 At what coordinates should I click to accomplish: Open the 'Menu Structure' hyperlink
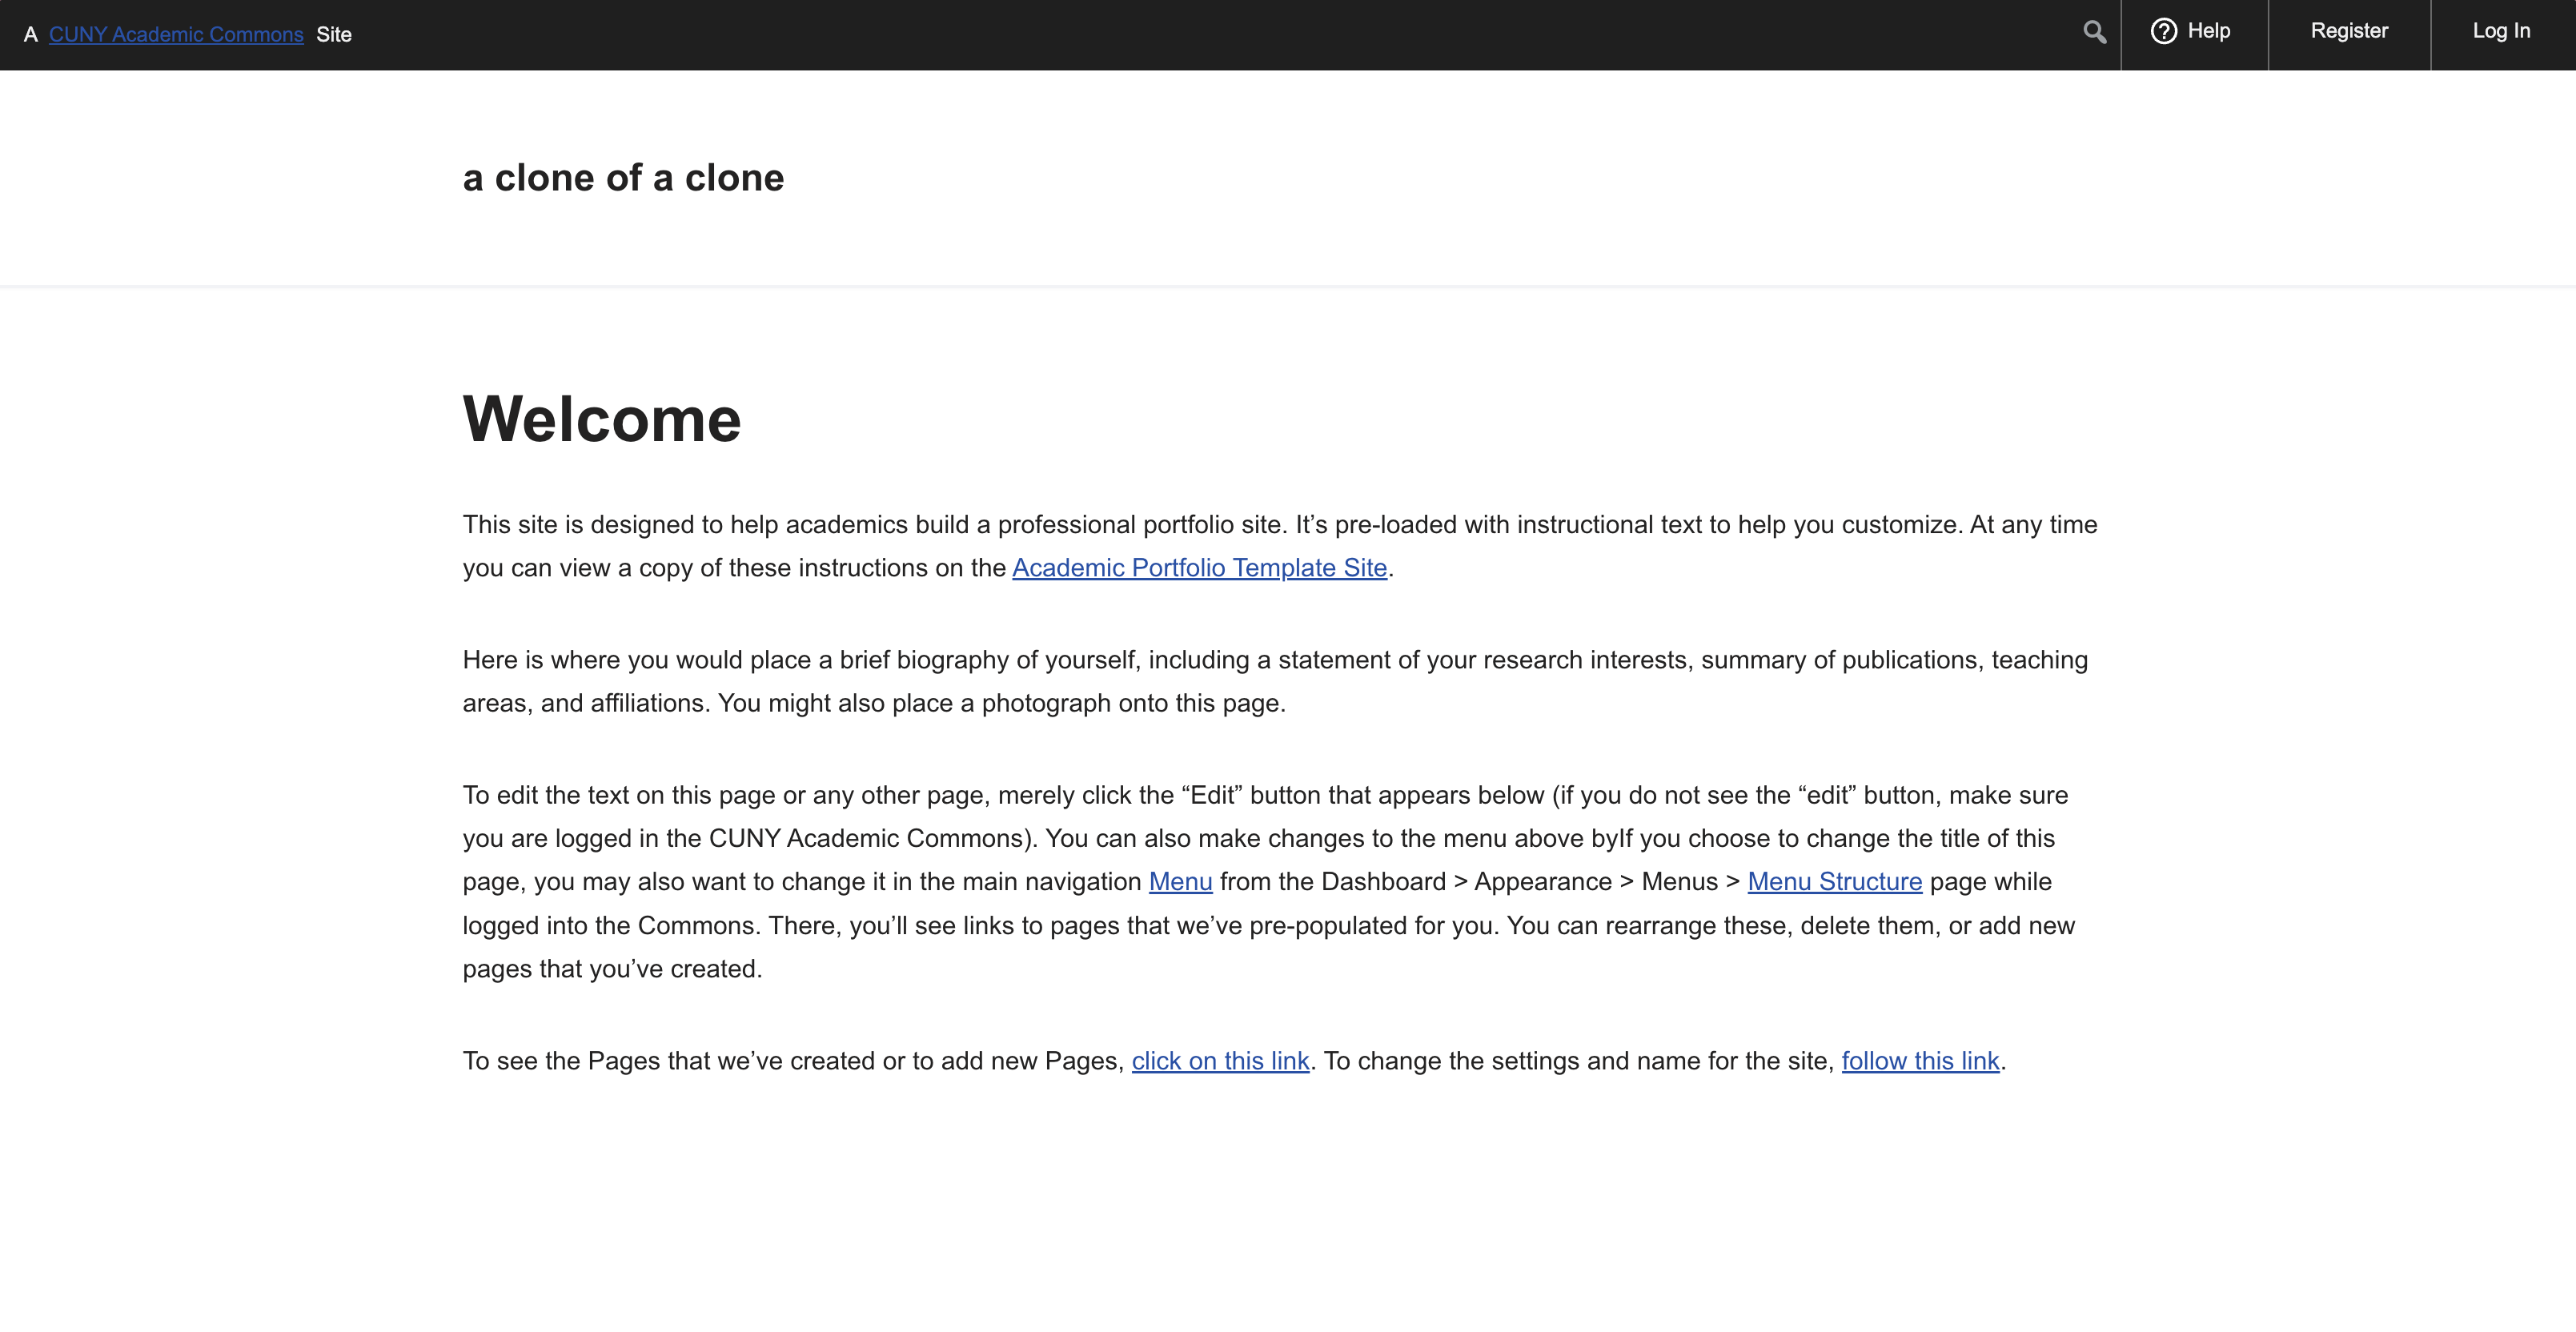coord(1834,882)
